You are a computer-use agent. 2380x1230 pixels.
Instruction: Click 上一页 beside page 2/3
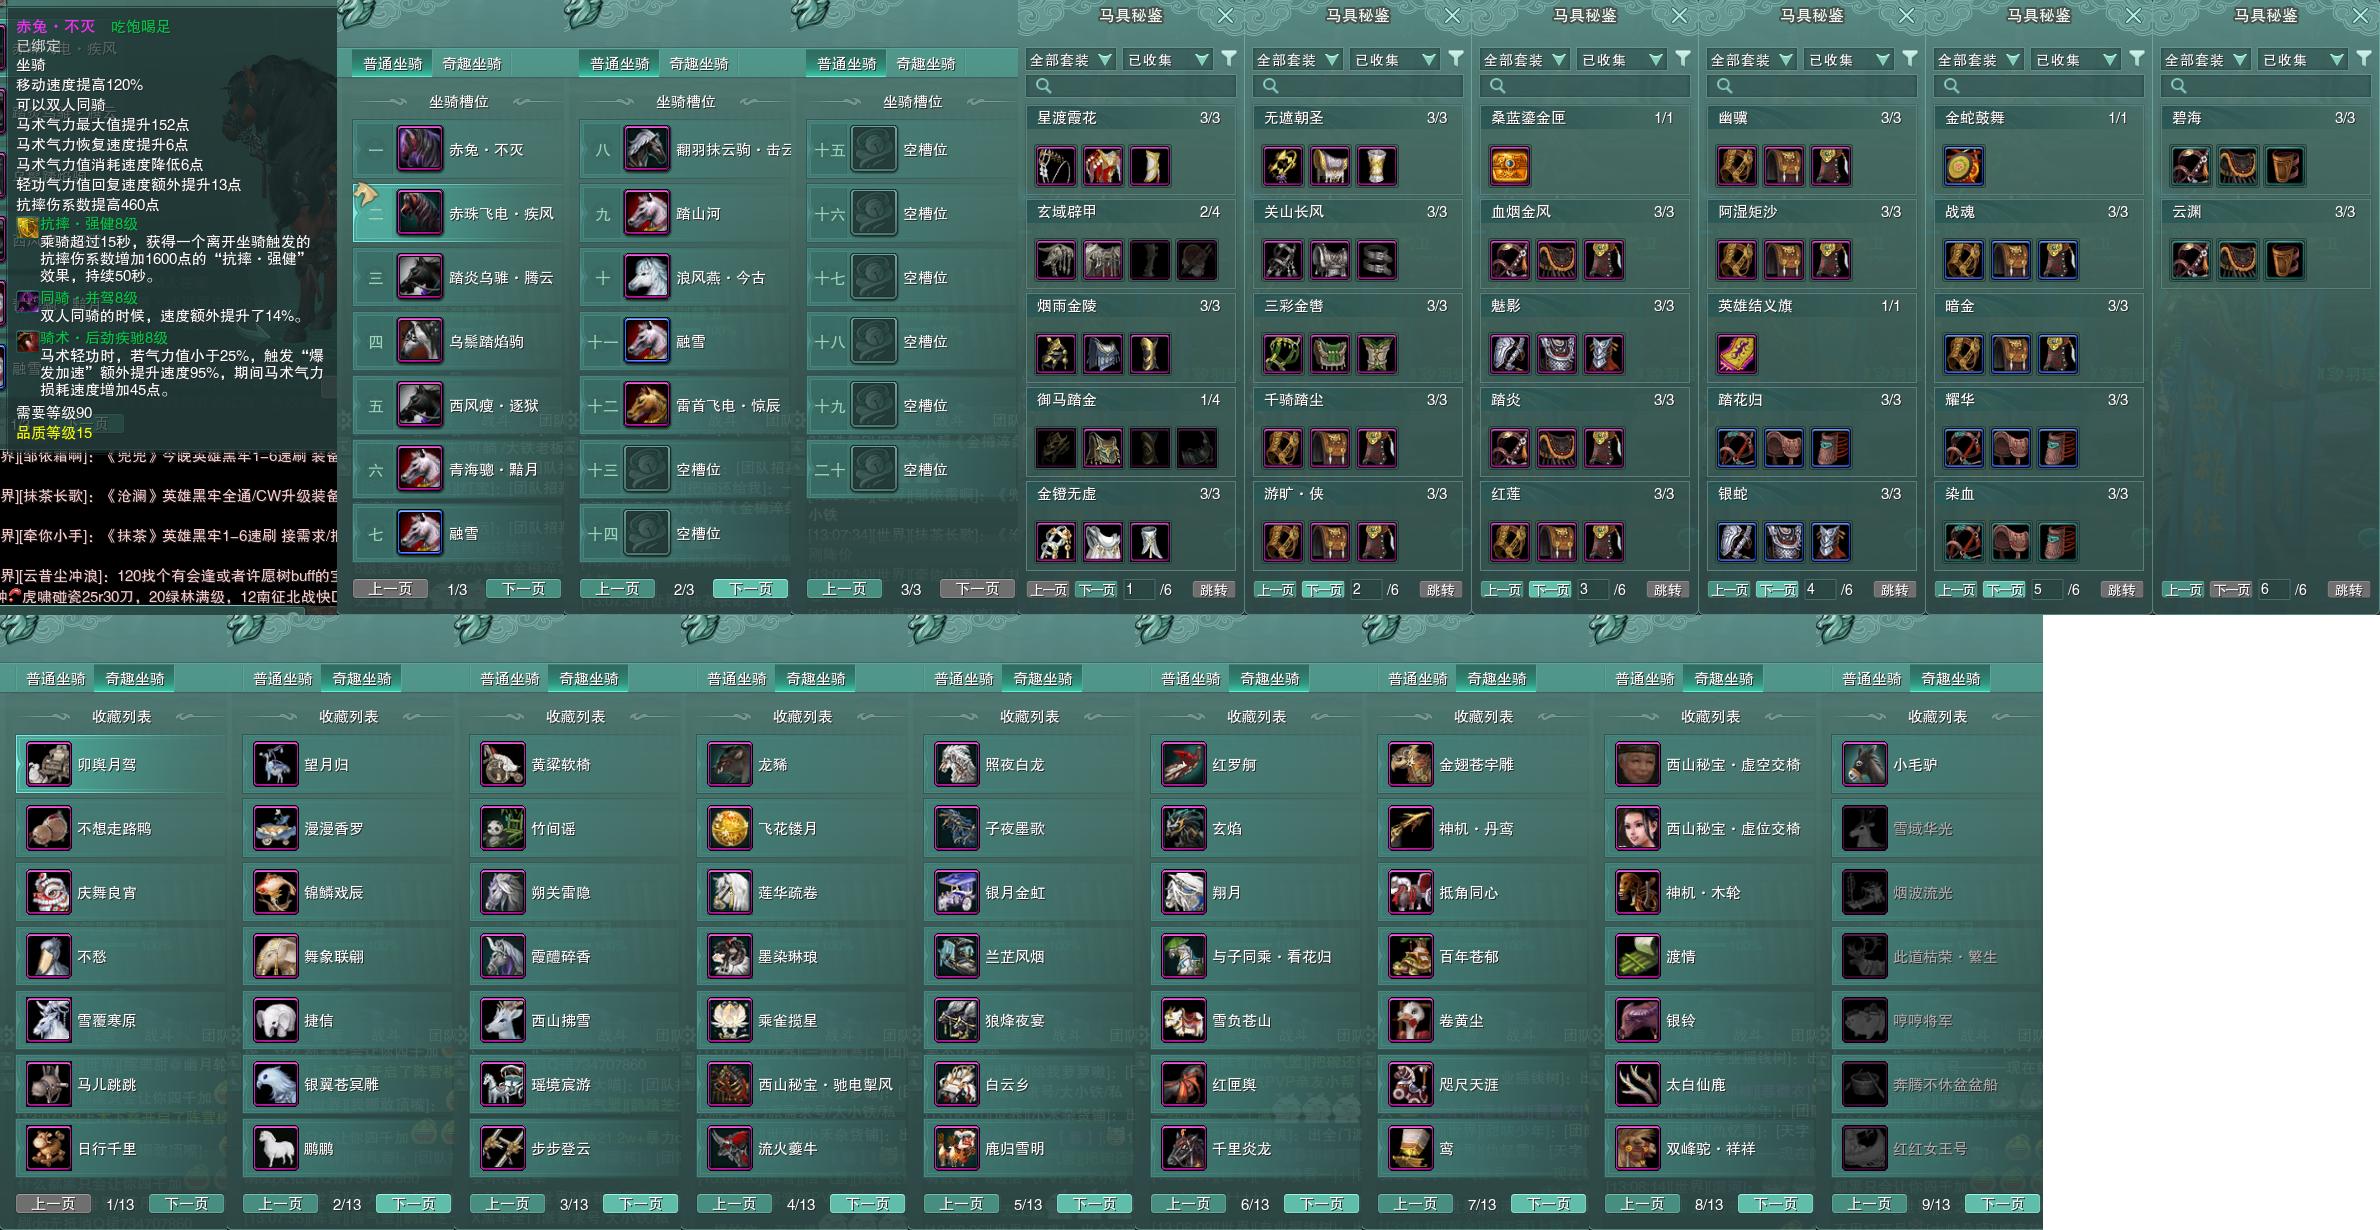tap(617, 589)
